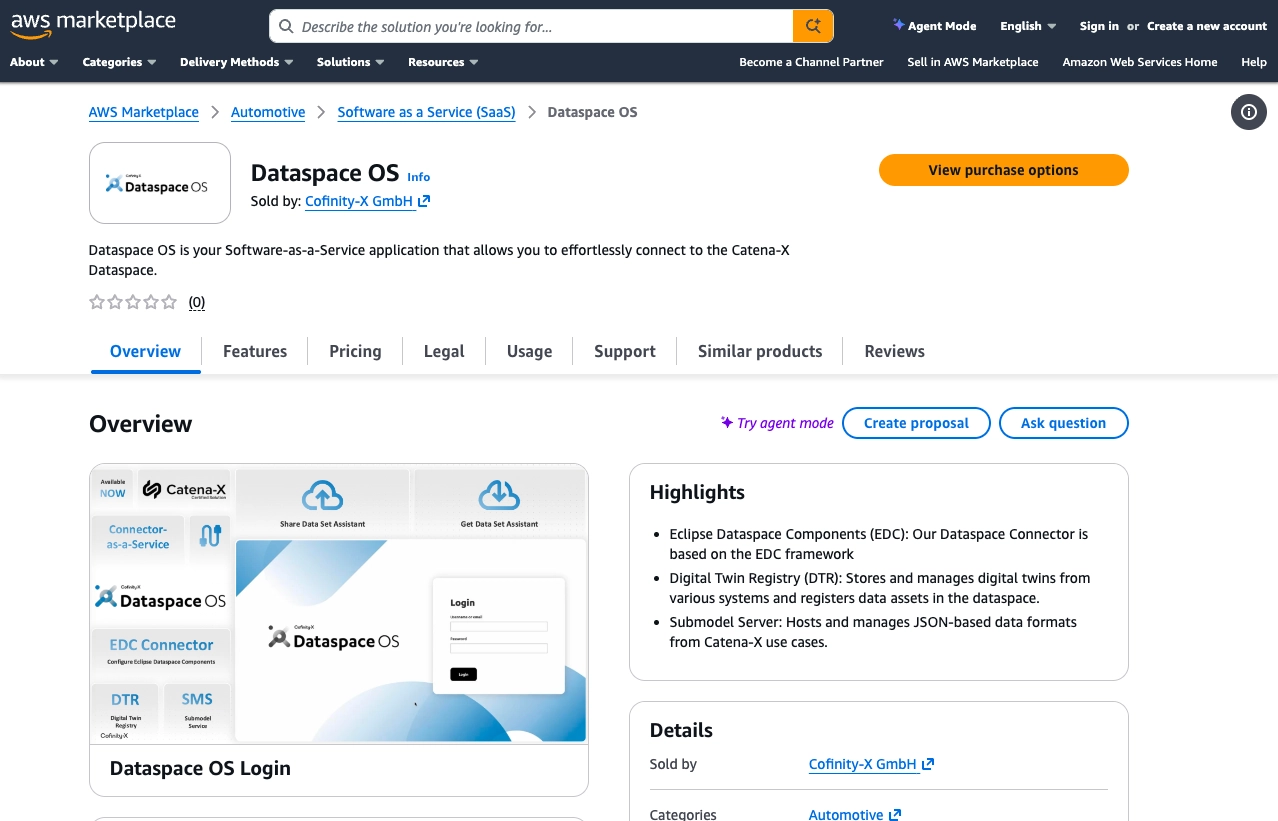Screen dimensions: 1278x821
Task: Open Amazon Web Services Home link
Action: point(1140,62)
